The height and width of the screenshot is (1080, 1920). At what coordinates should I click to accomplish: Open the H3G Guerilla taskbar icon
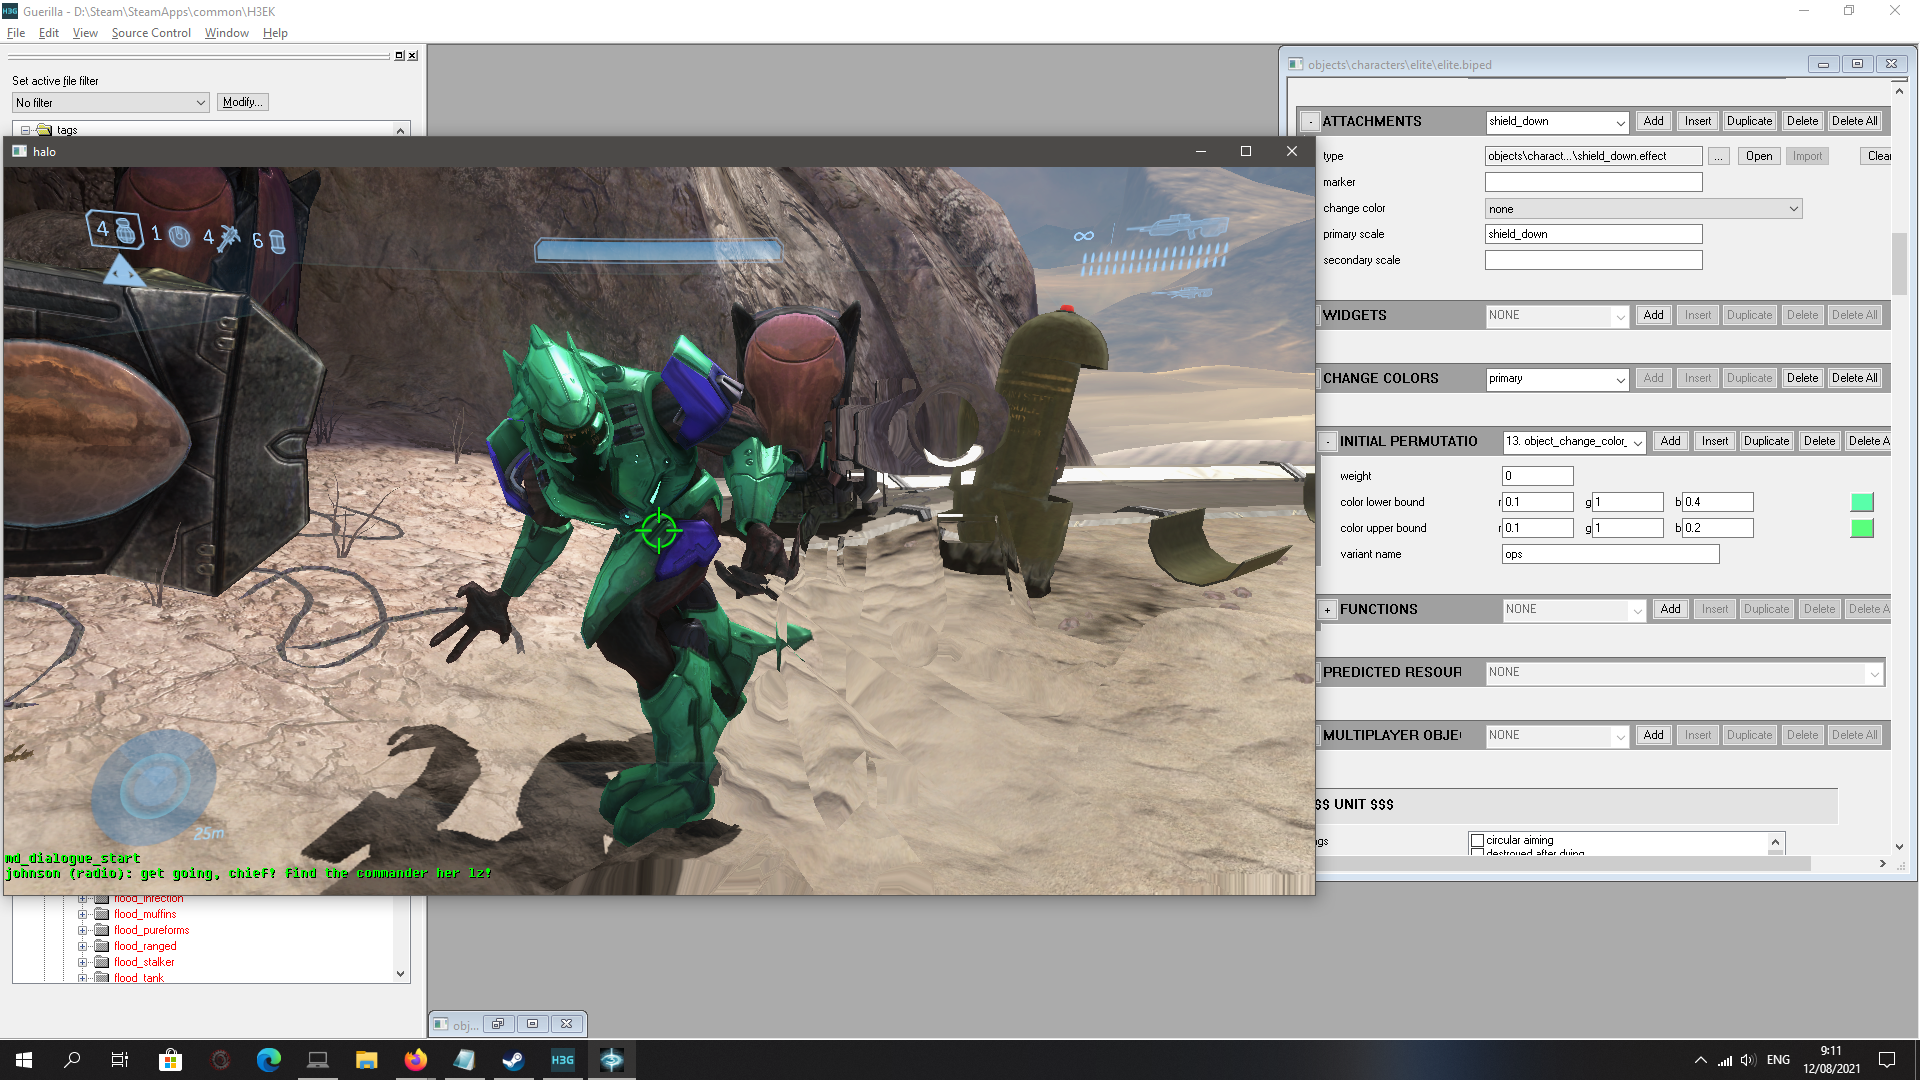click(563, 1060)
